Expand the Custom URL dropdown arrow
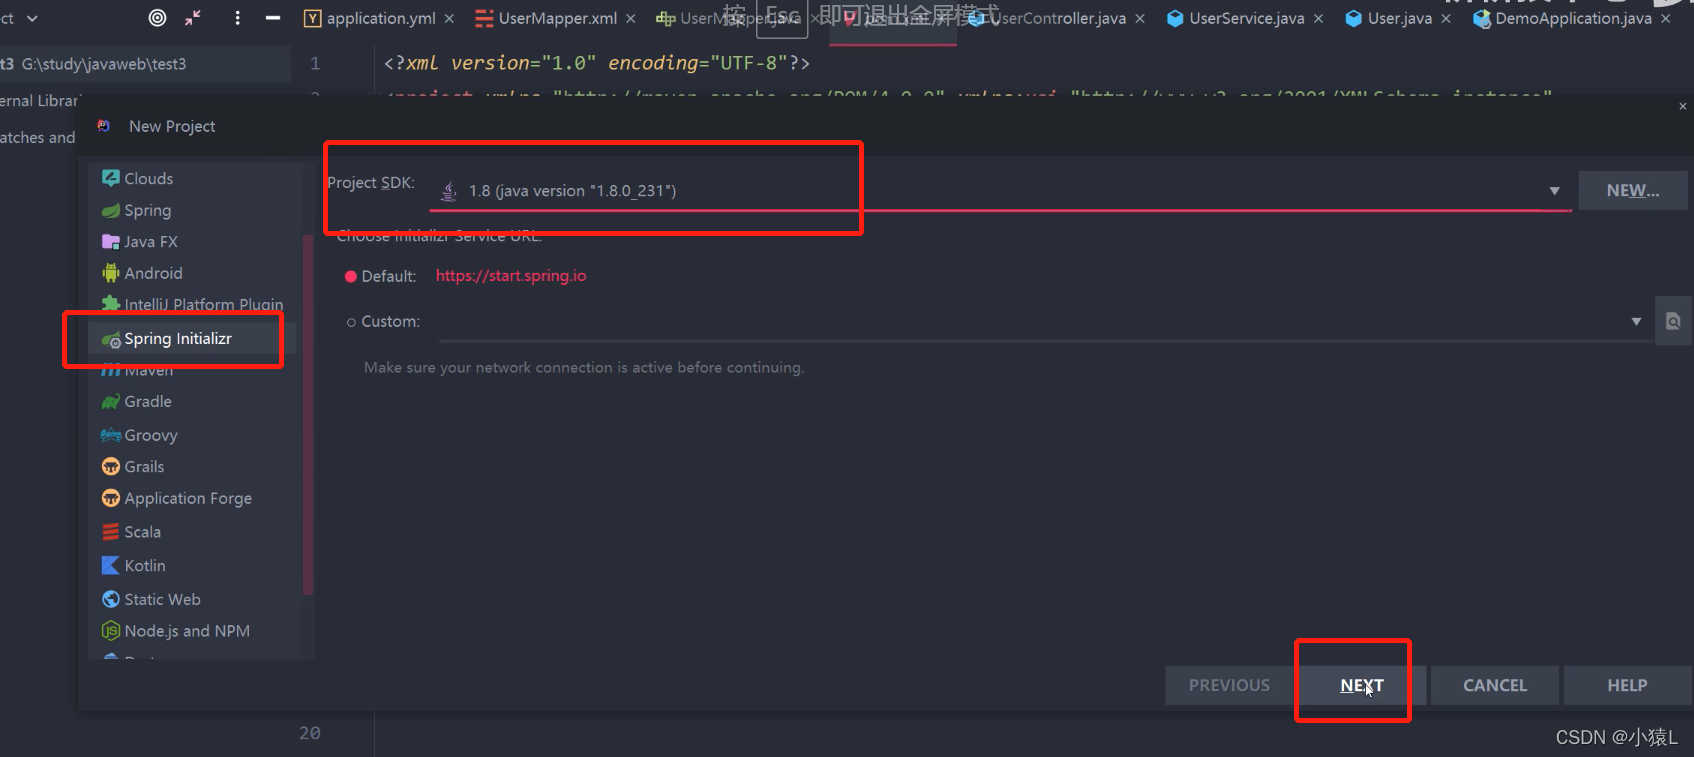Screen dimensions: 1694x757 click(1636, 322)
